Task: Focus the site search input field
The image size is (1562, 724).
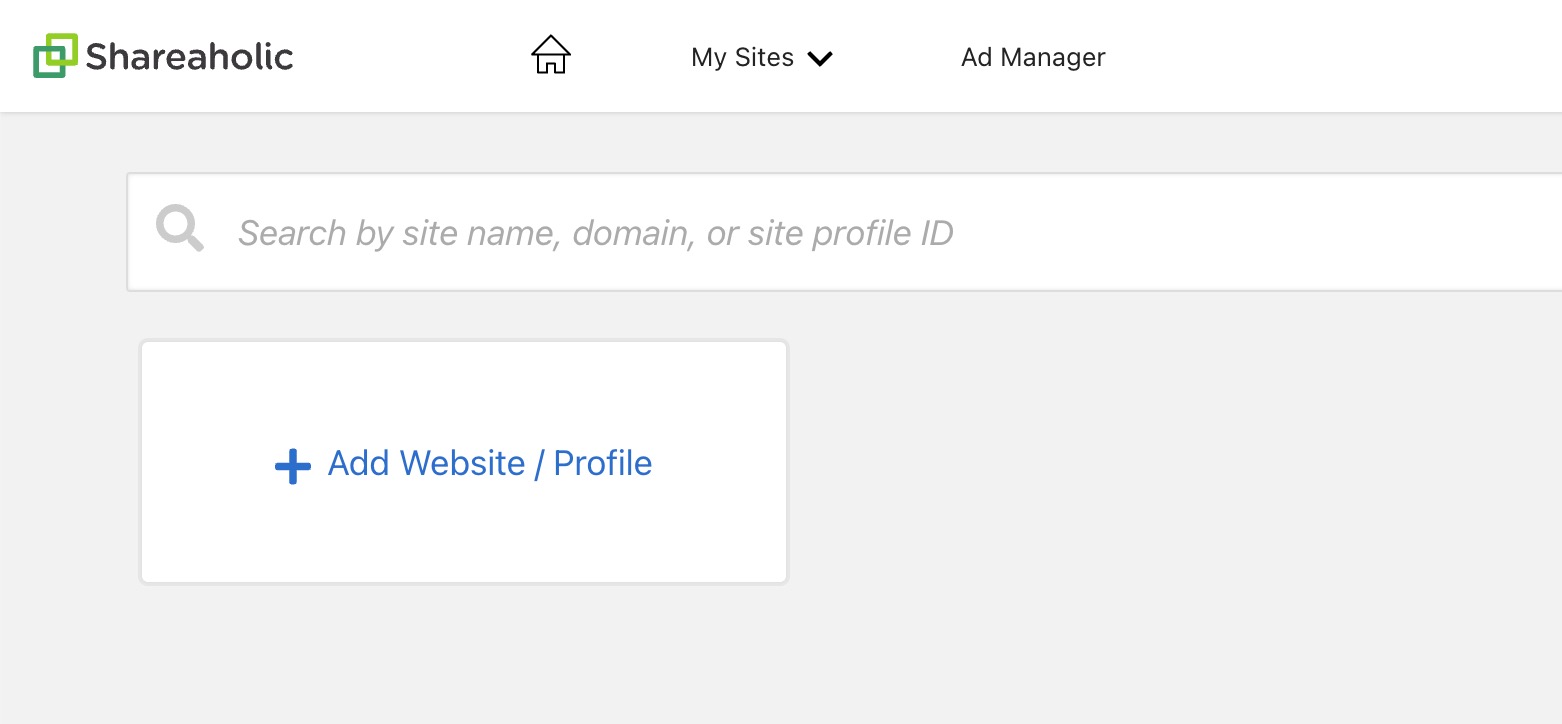Action: pyautogui.click(x=844, y=232)
